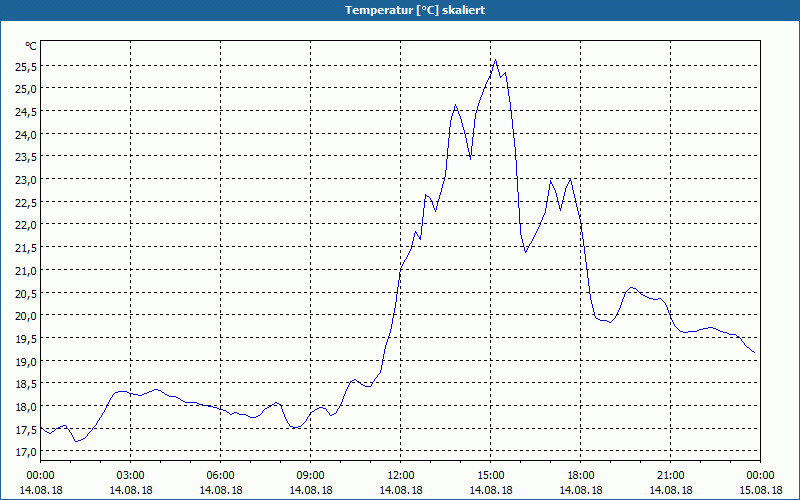This screenshot has height=500, width=800.
Task: Select the 15:00 time label
Action: 490,476
